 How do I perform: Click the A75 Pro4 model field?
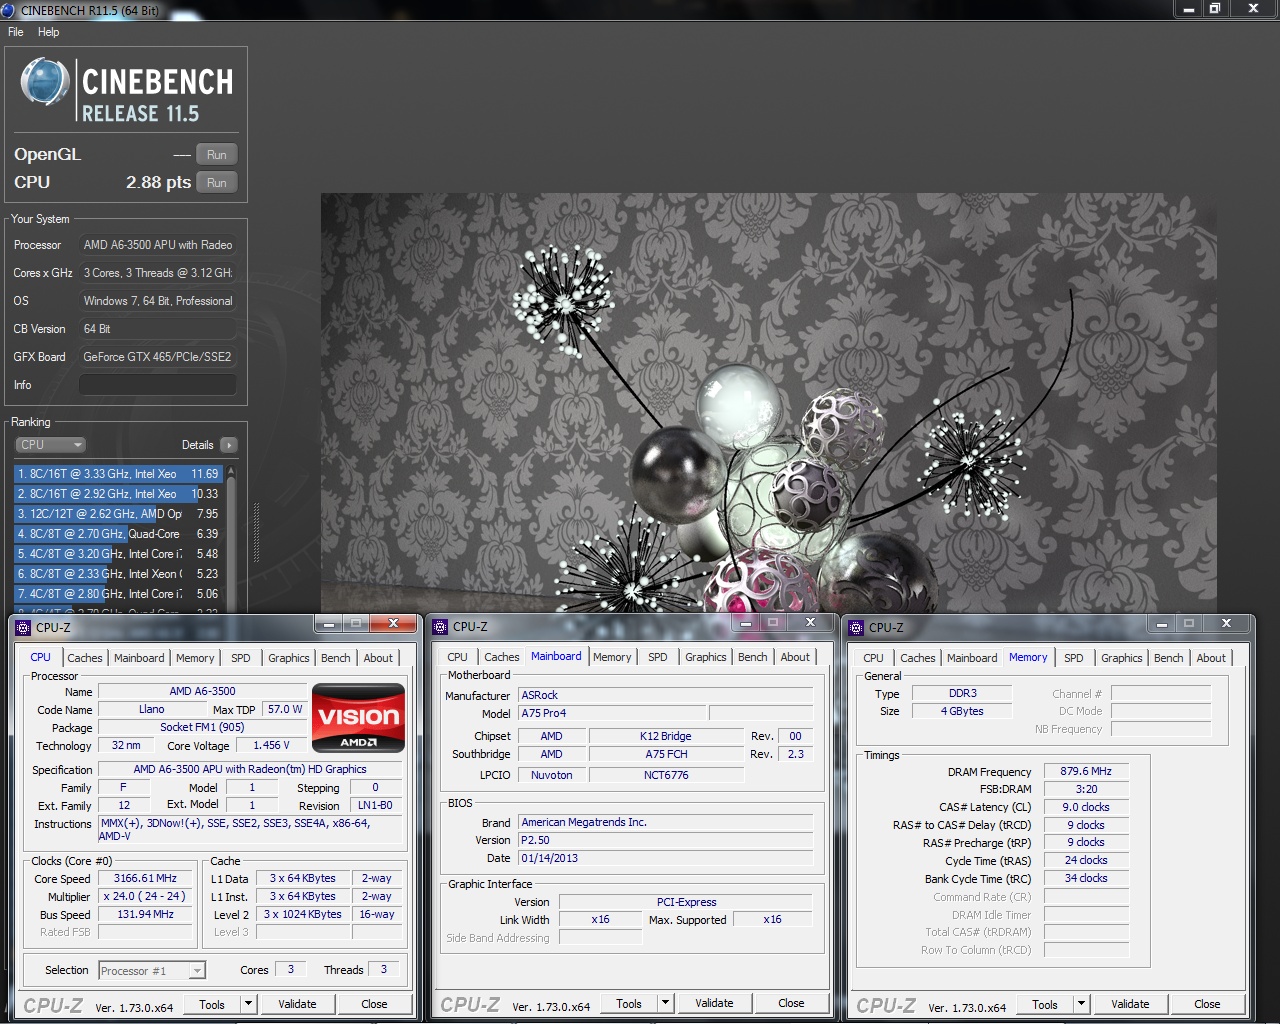coord(612,713)
